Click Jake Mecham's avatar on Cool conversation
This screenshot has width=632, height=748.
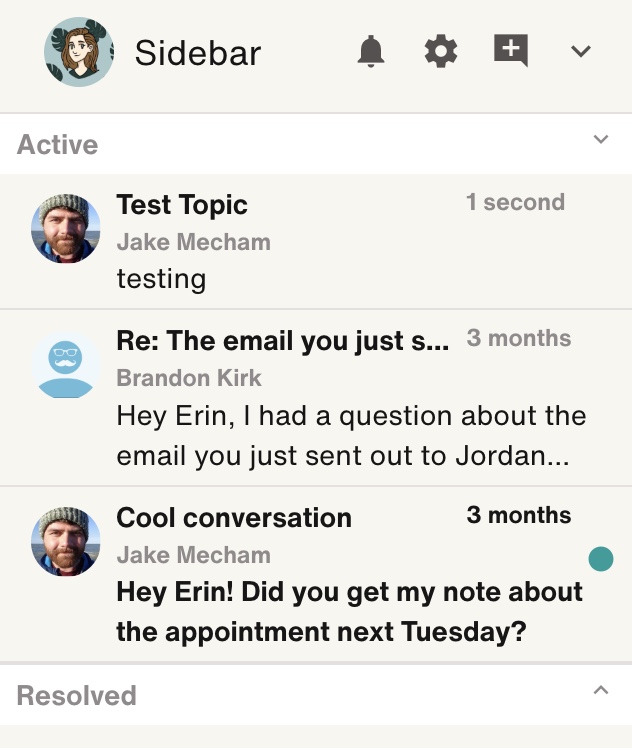pyautogui.click(x=66, y=541)
